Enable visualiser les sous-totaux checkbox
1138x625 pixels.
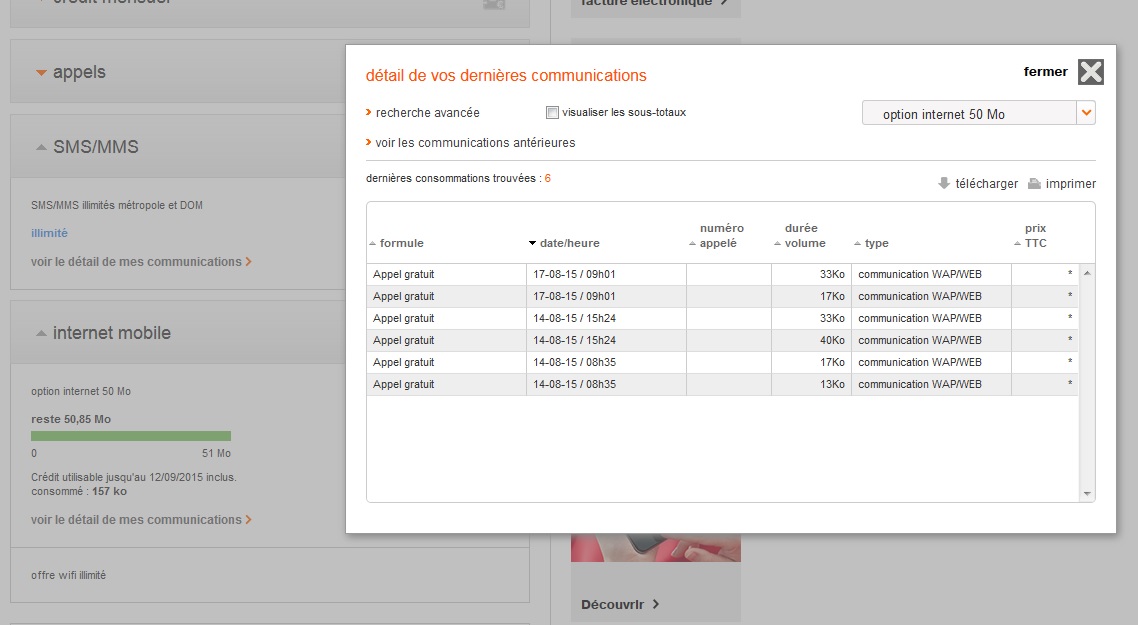pyautogui.click(x=552, y=113)
